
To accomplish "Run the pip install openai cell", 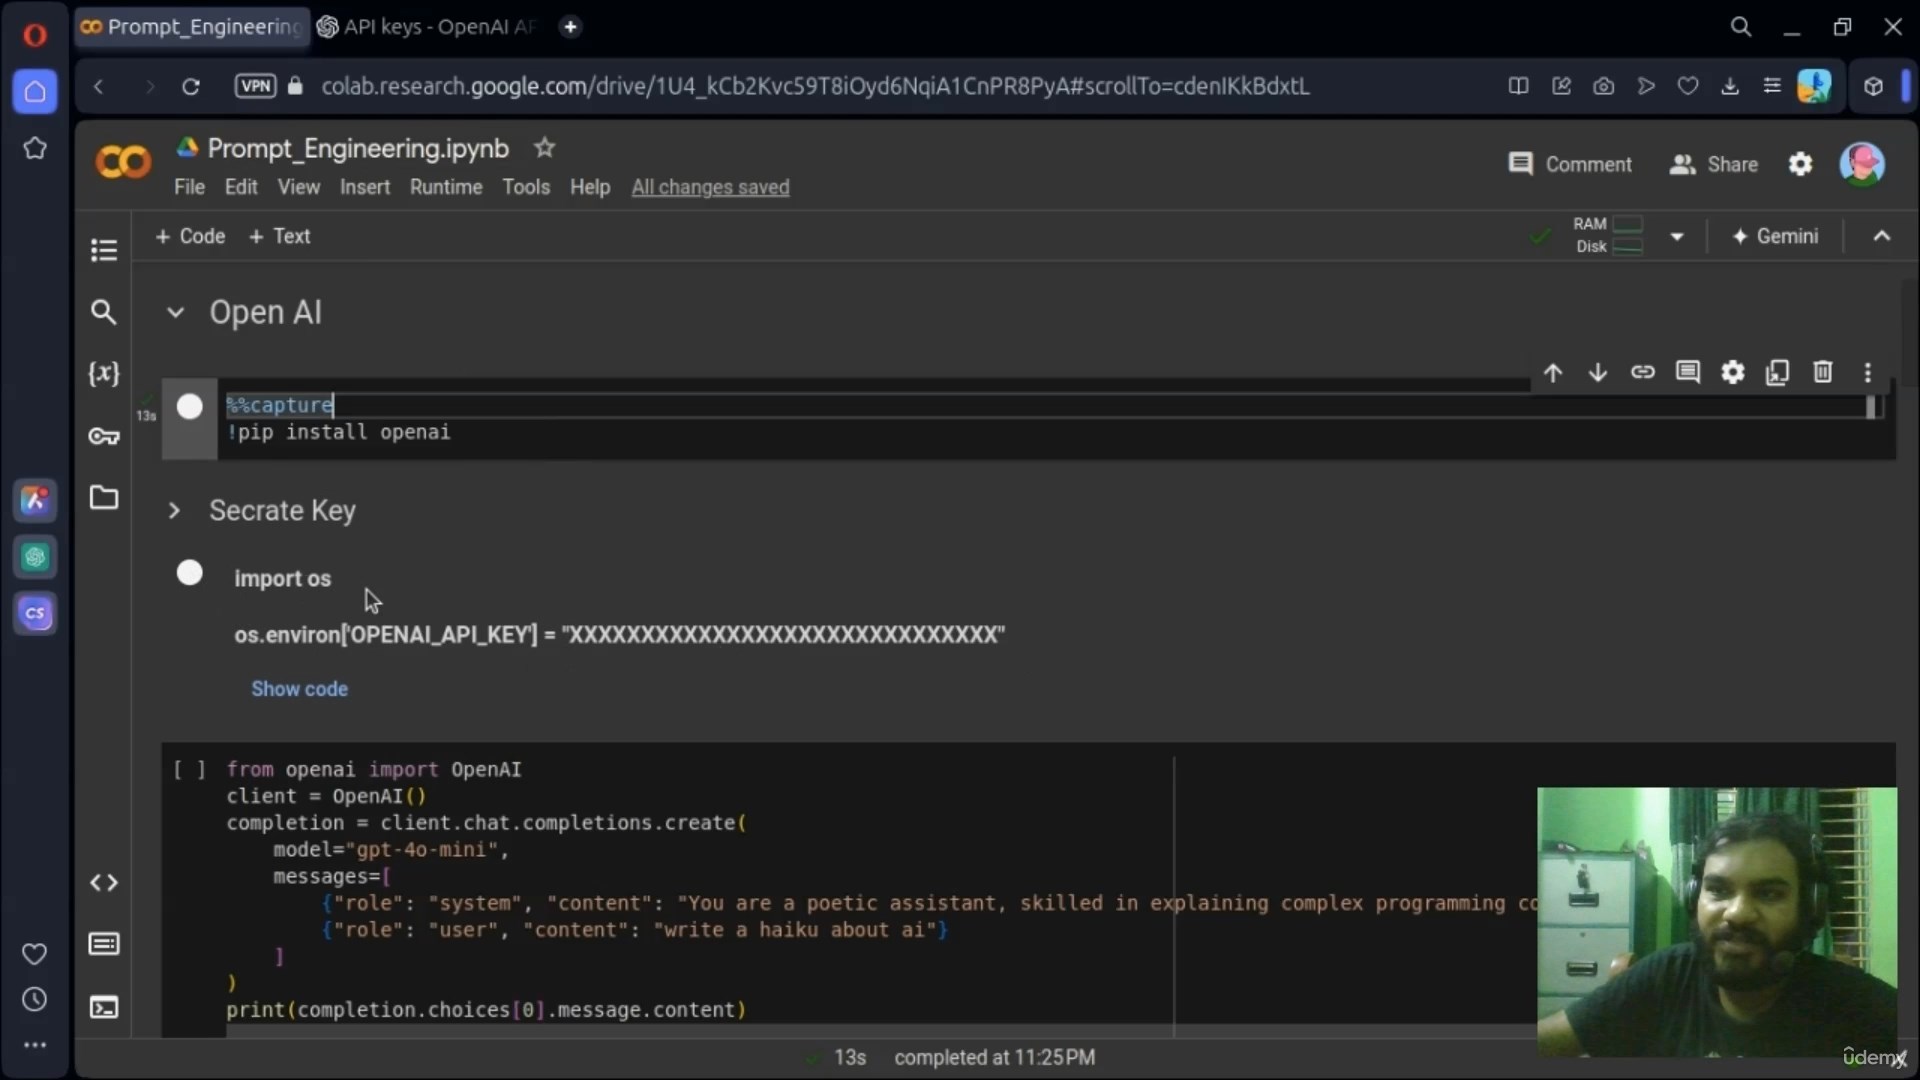I will [189, 406].
